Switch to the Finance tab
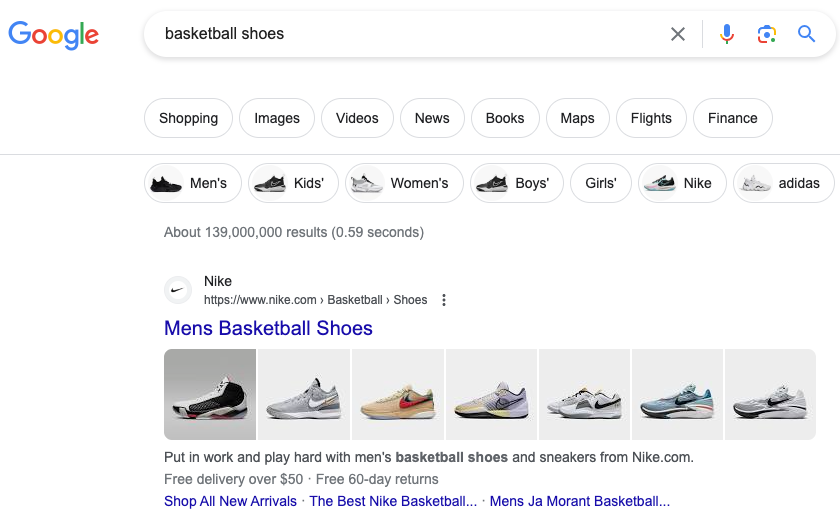The width and height of the screenshot is (840, 515). 733,118
